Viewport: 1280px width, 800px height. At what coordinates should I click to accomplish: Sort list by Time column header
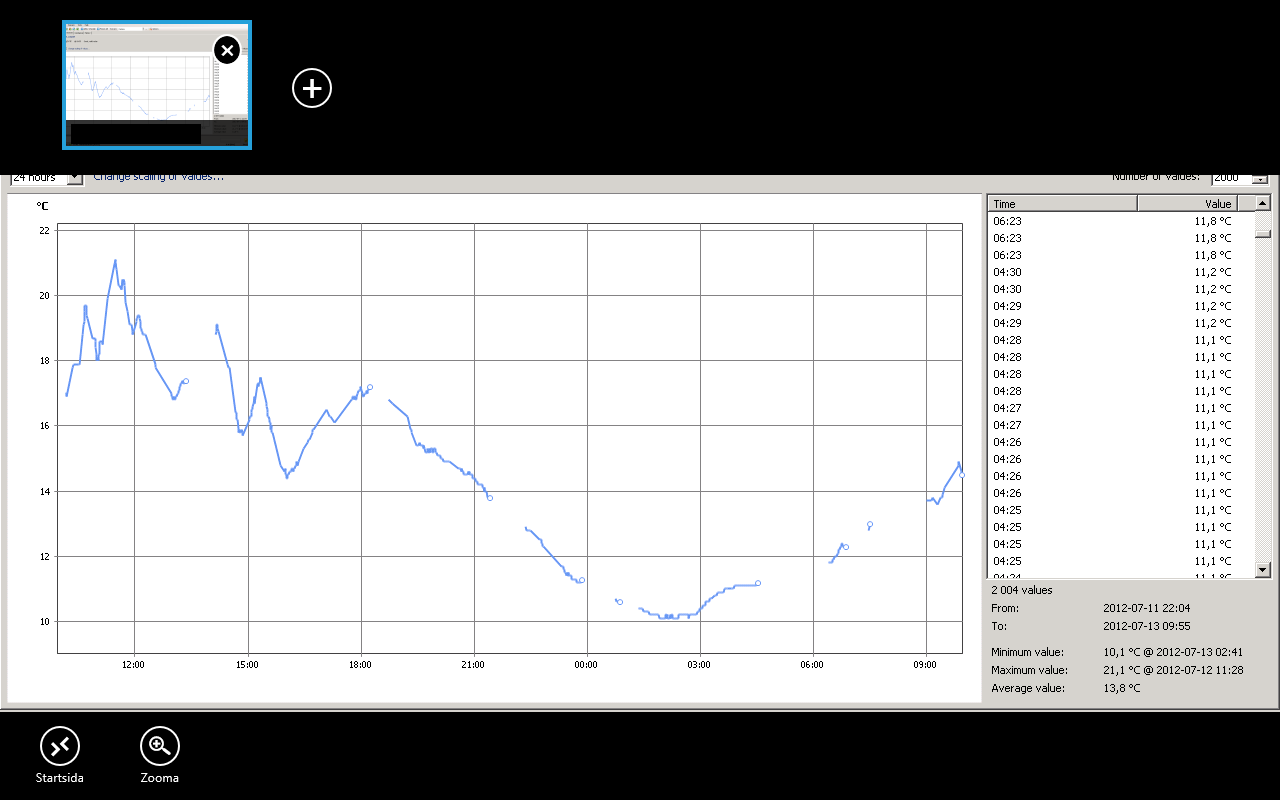(x=1062, y=203)
